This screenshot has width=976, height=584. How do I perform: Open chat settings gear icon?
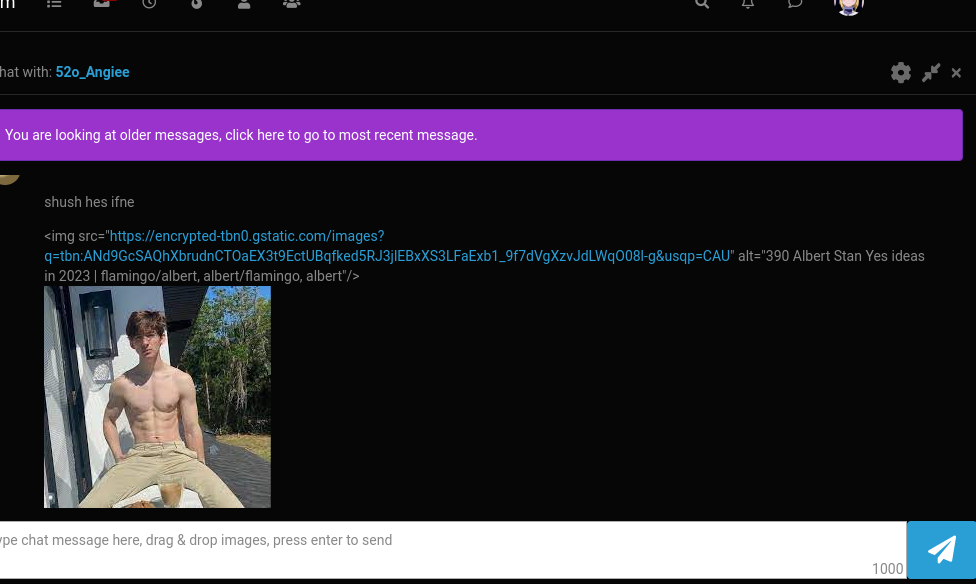901,73
